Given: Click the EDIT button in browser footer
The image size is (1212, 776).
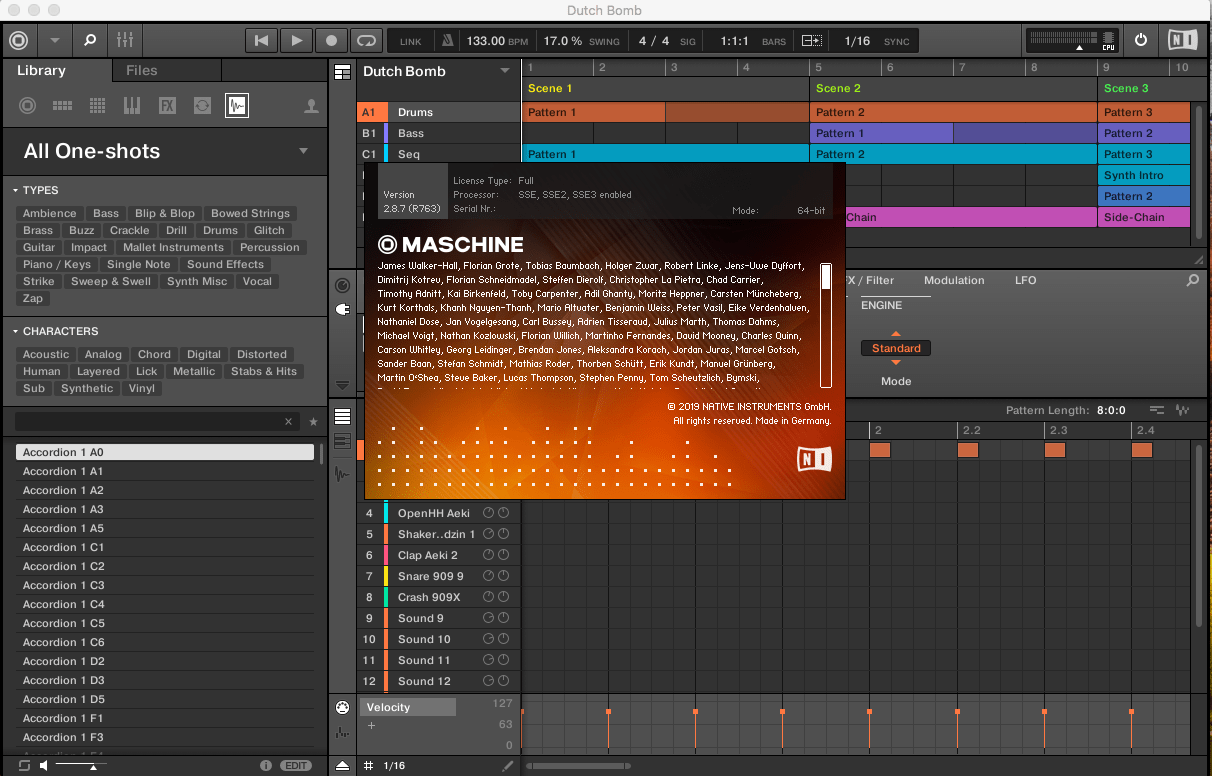Looking at the screenshot, I should point(296,765).
